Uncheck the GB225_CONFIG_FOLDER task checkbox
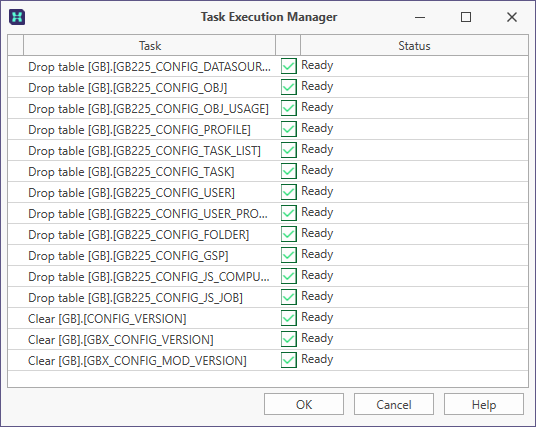Viewport: 536px width, 427px height. tap(289, 234)
